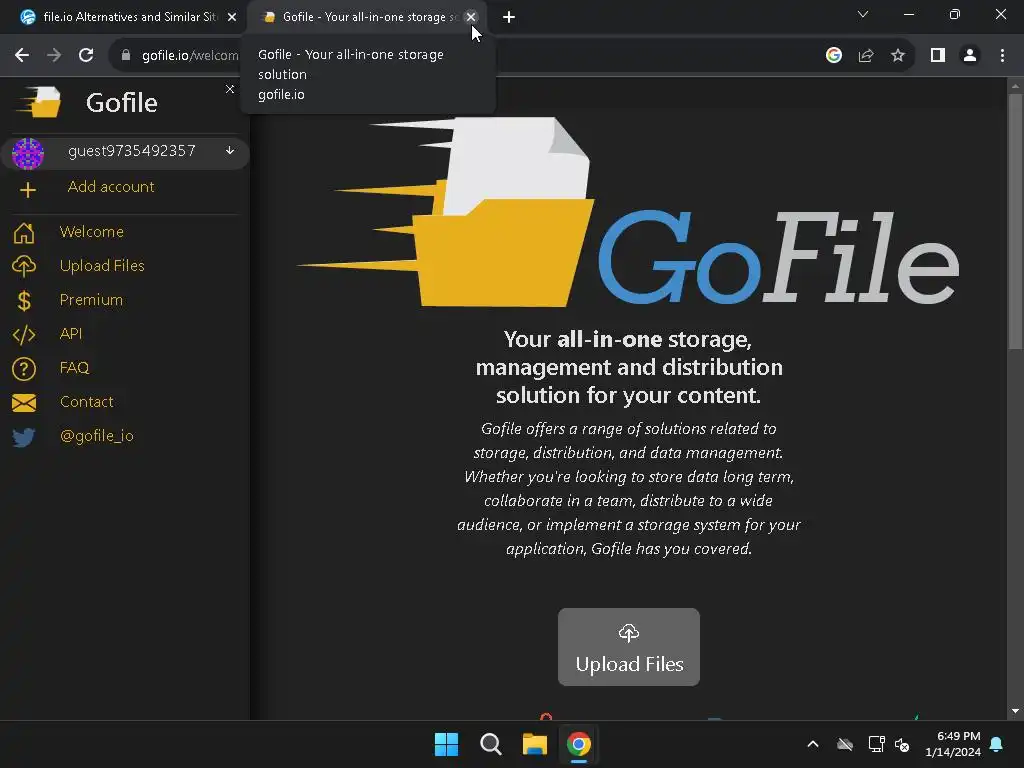This screenshot has height=768, width=1024.
Task: Click the browser forward arrow
Action: tap(54, 56)
